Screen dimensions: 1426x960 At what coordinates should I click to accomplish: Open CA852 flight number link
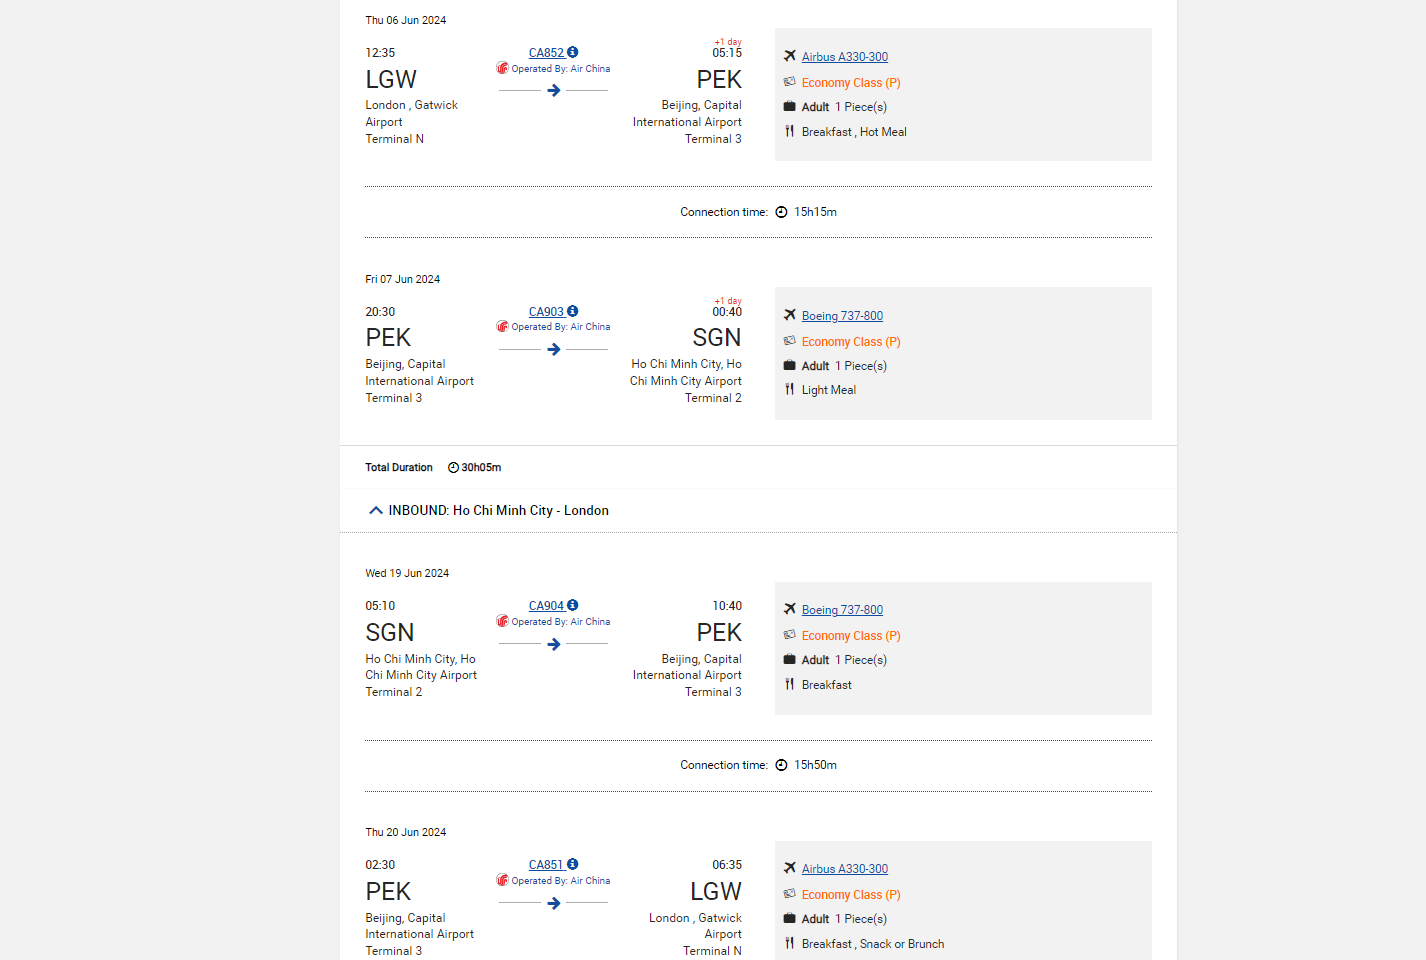(x=546, y=53)
